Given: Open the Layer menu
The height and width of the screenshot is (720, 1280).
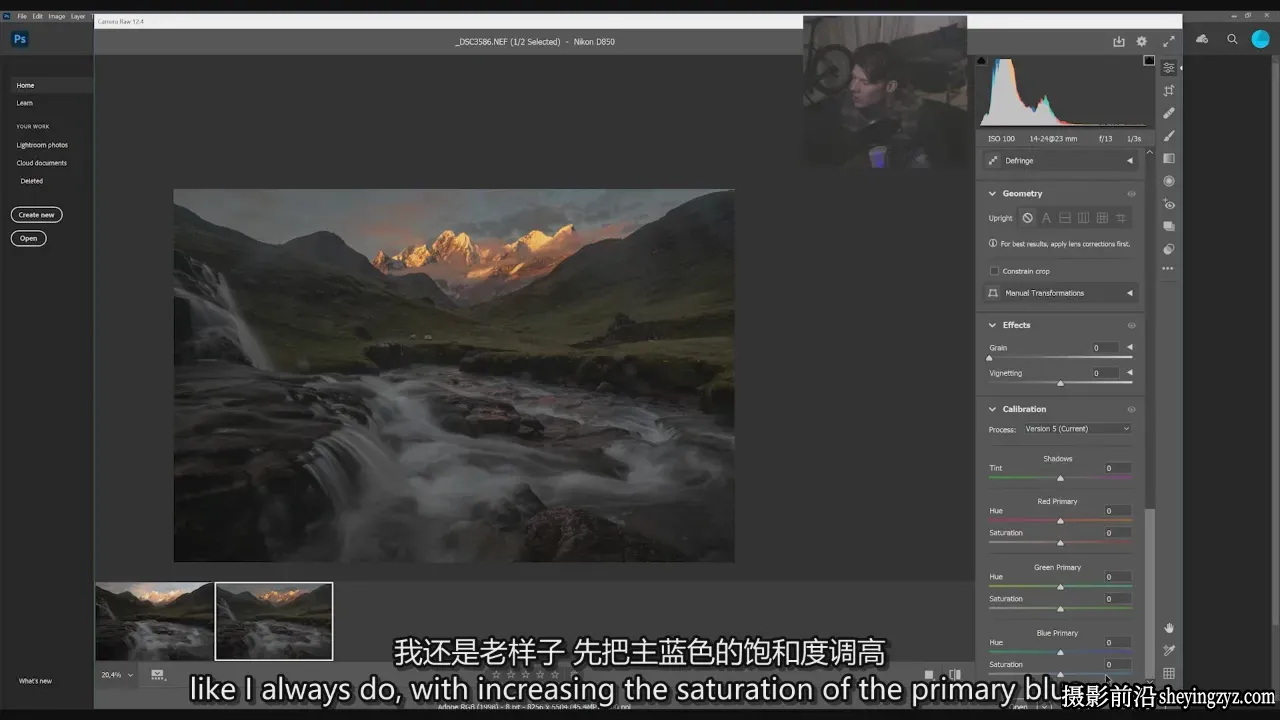Looking at the screenshot, I should pyautogui.click(x=78, y=16).
